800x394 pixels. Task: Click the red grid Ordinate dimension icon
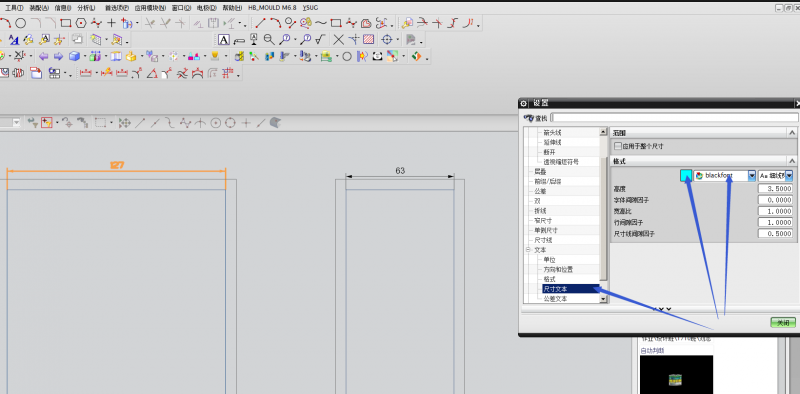tap(228, 73)
